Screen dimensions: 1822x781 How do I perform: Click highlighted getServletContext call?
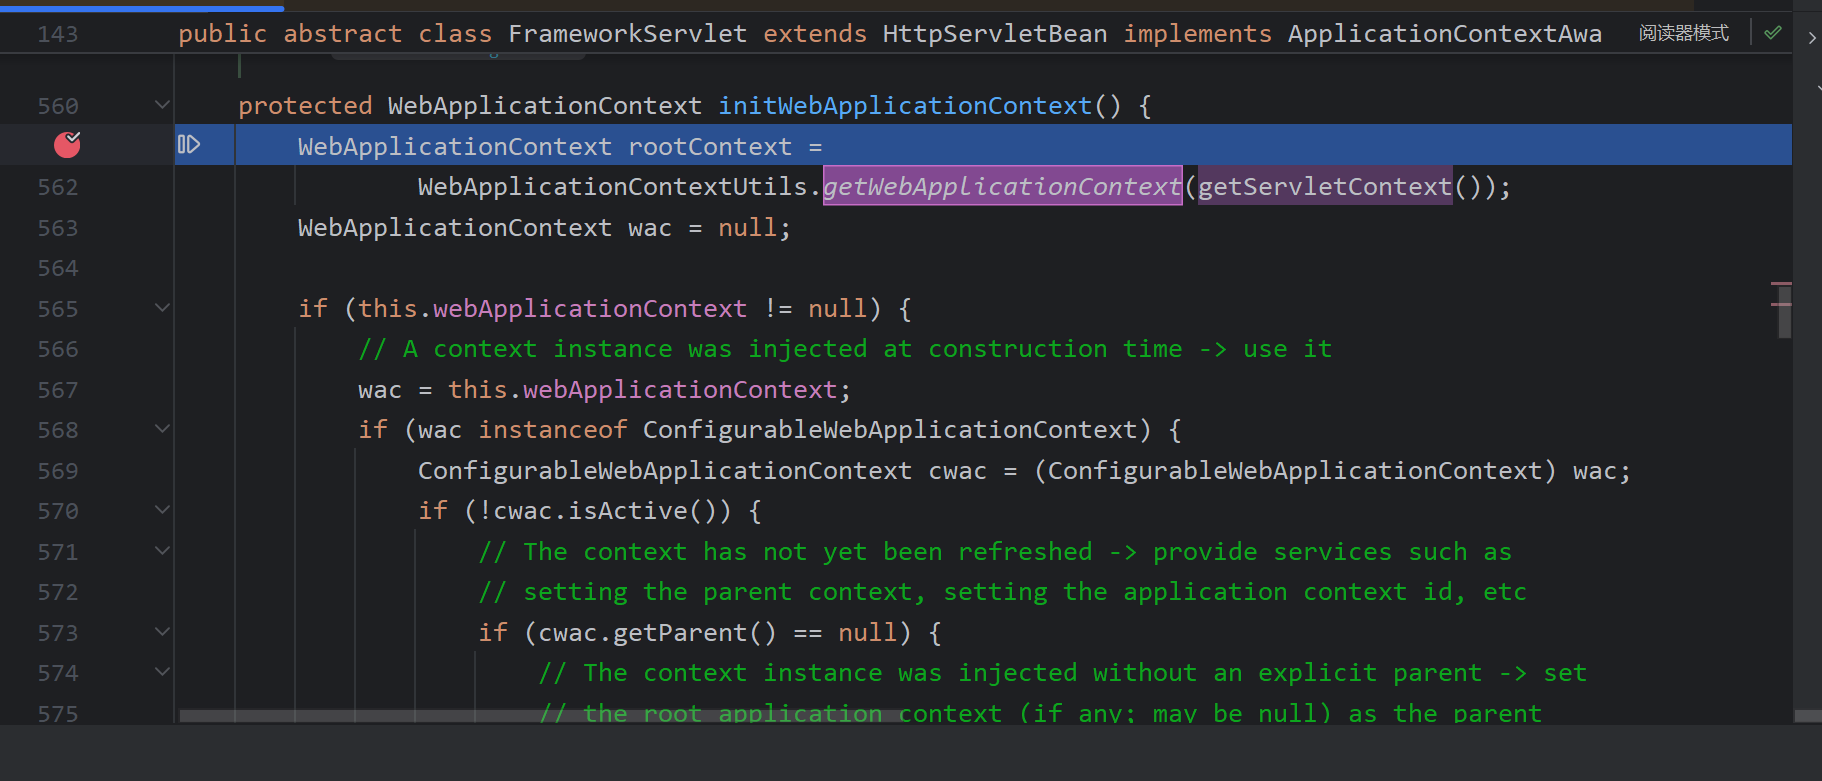[x=1325, y=186]
